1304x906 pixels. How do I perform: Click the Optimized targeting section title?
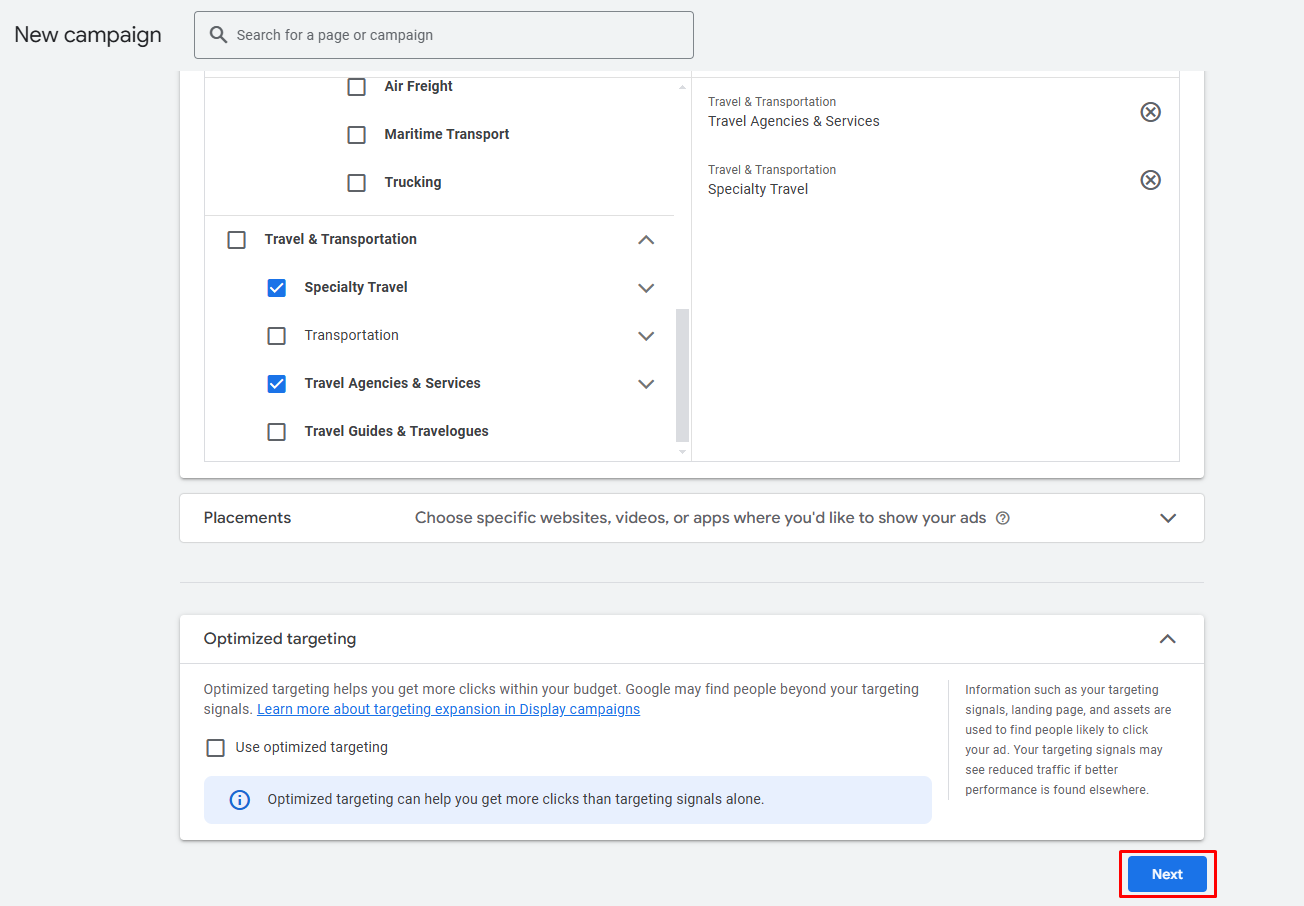pyautogui.click(x=280, y=639)
